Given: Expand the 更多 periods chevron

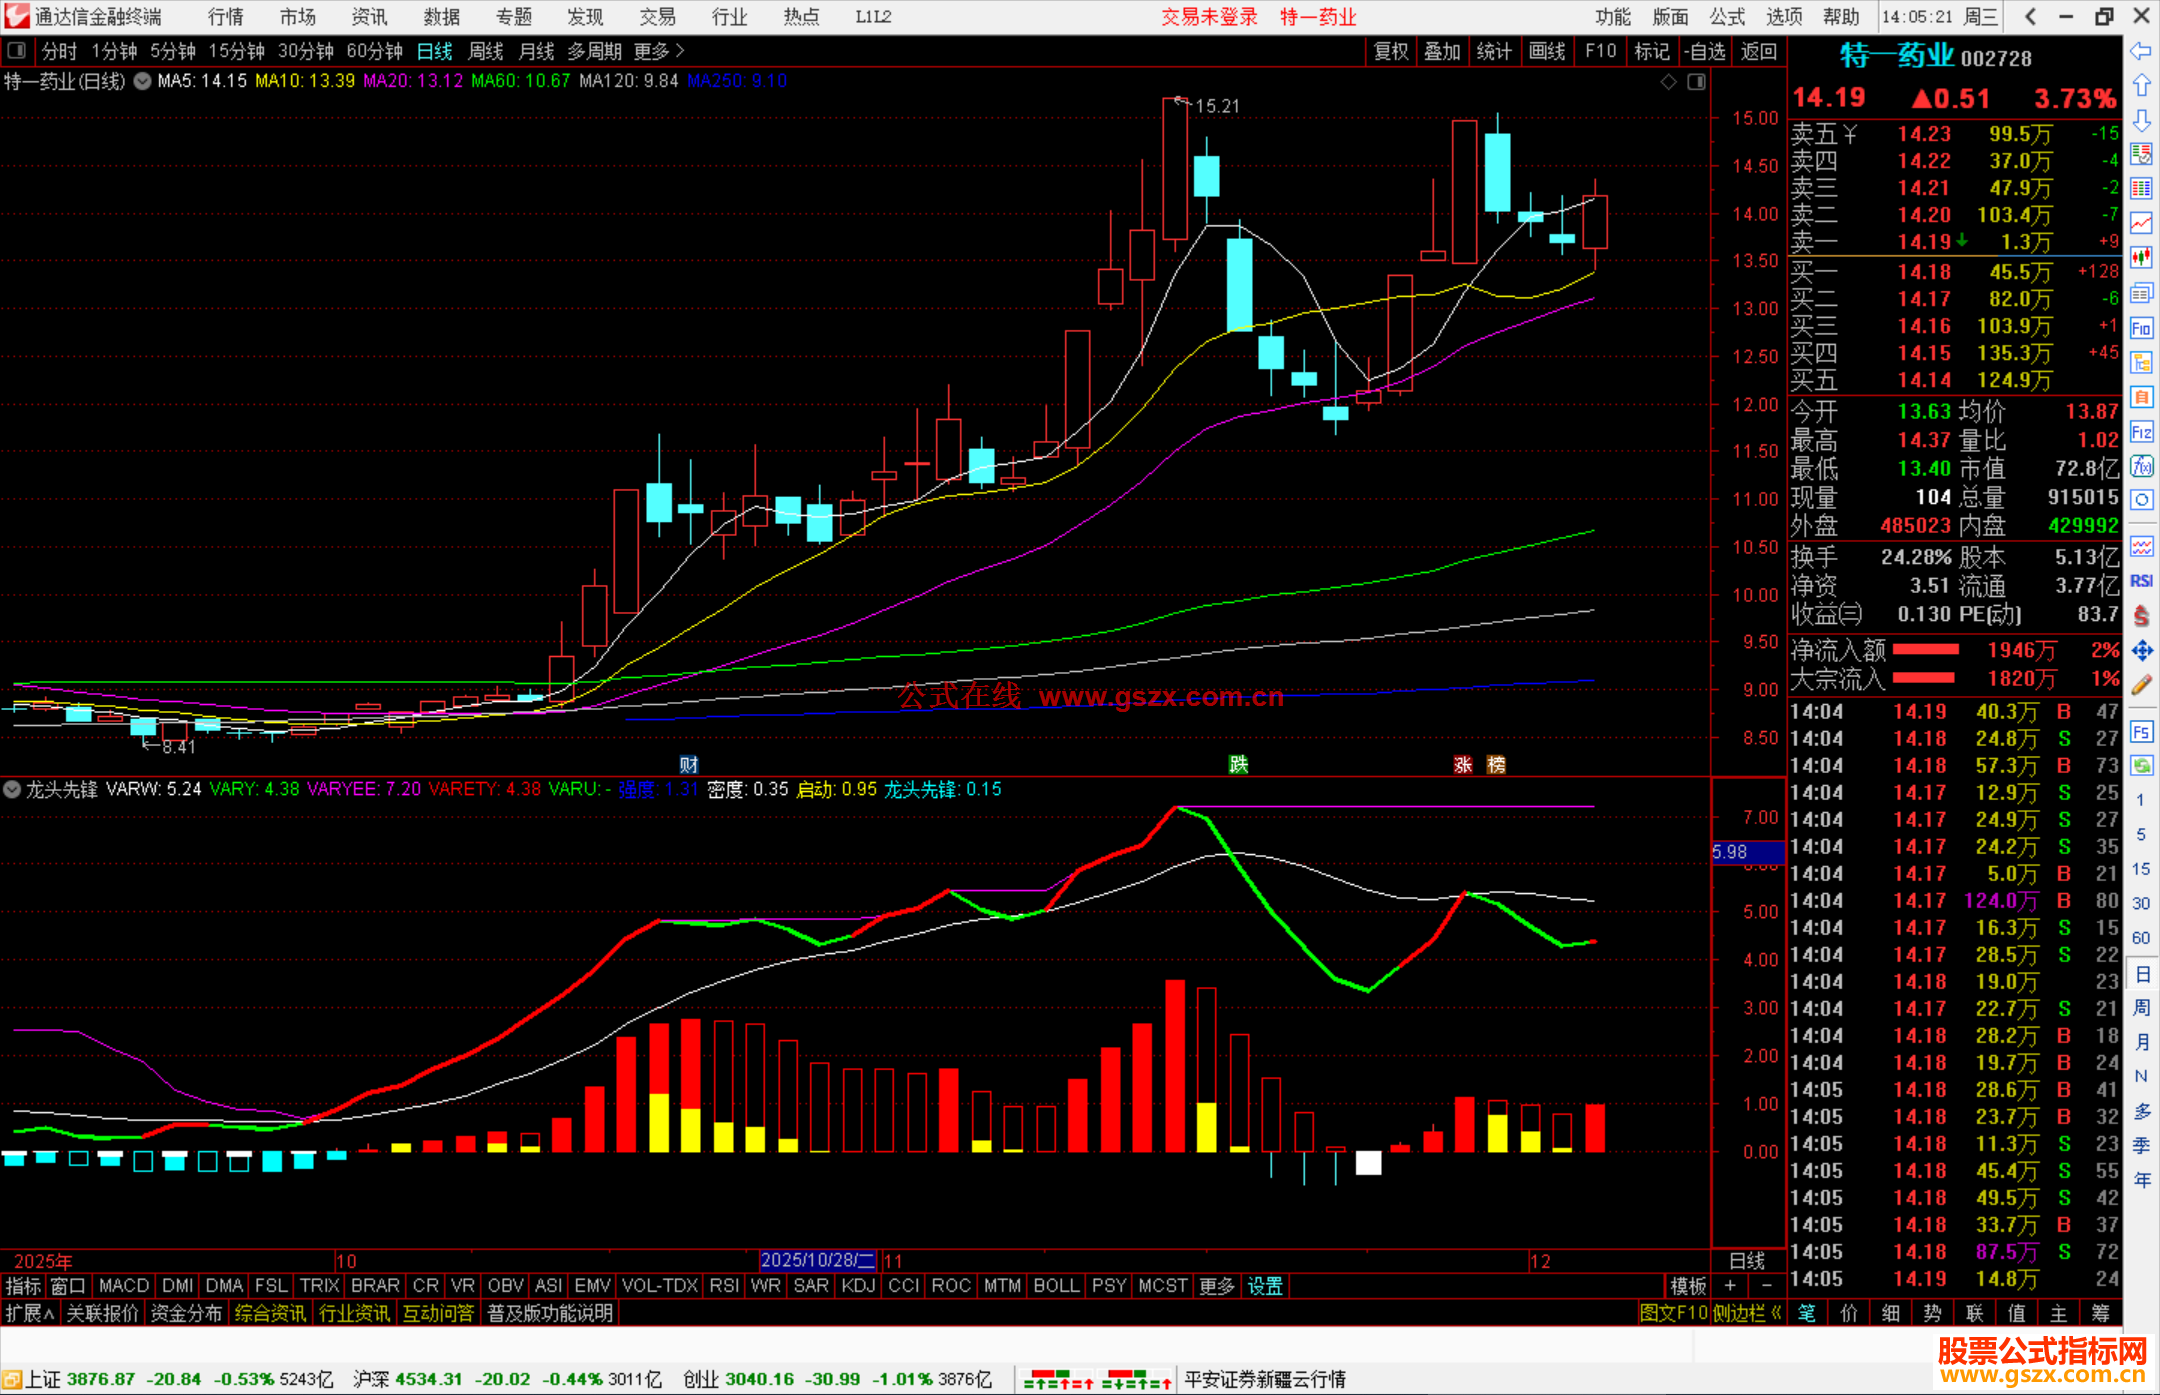Looking at the screenshot, I should click(x=680, y=51).
